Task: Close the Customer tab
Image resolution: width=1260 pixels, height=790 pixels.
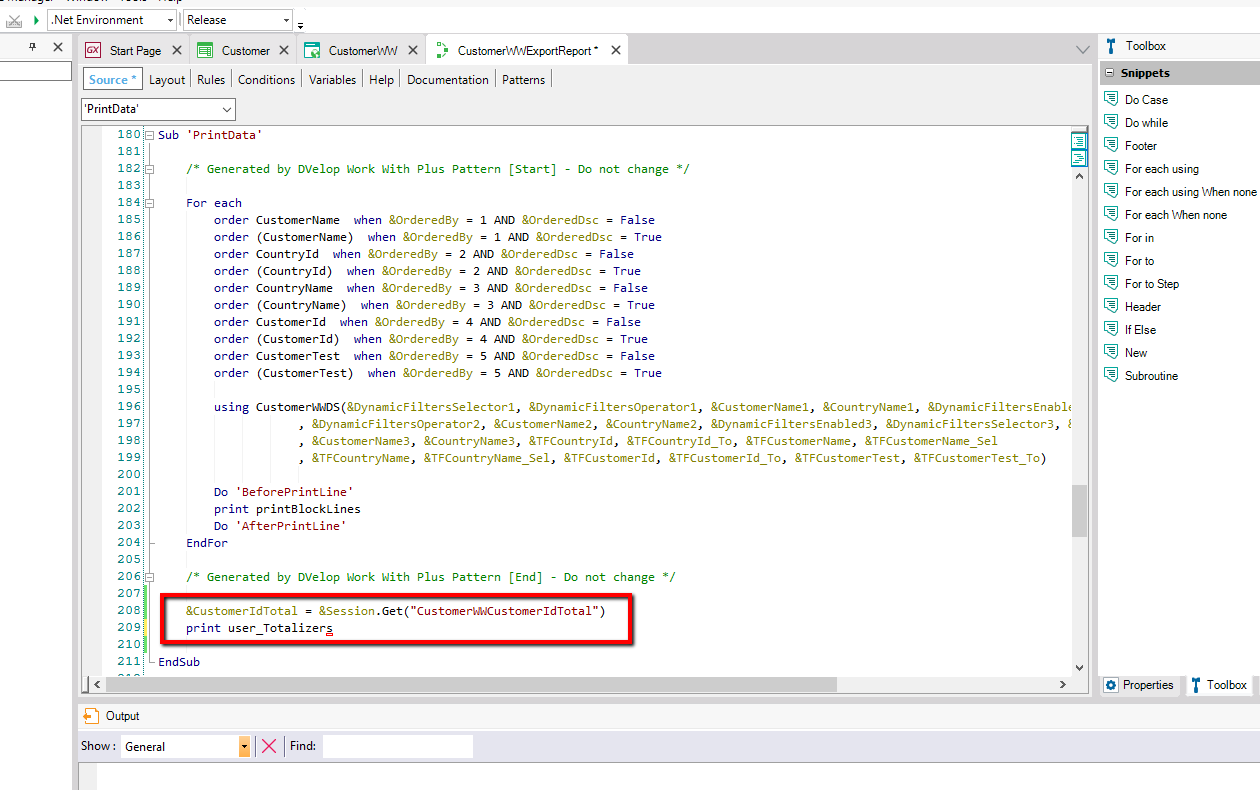Action: (x=284, y=51)
